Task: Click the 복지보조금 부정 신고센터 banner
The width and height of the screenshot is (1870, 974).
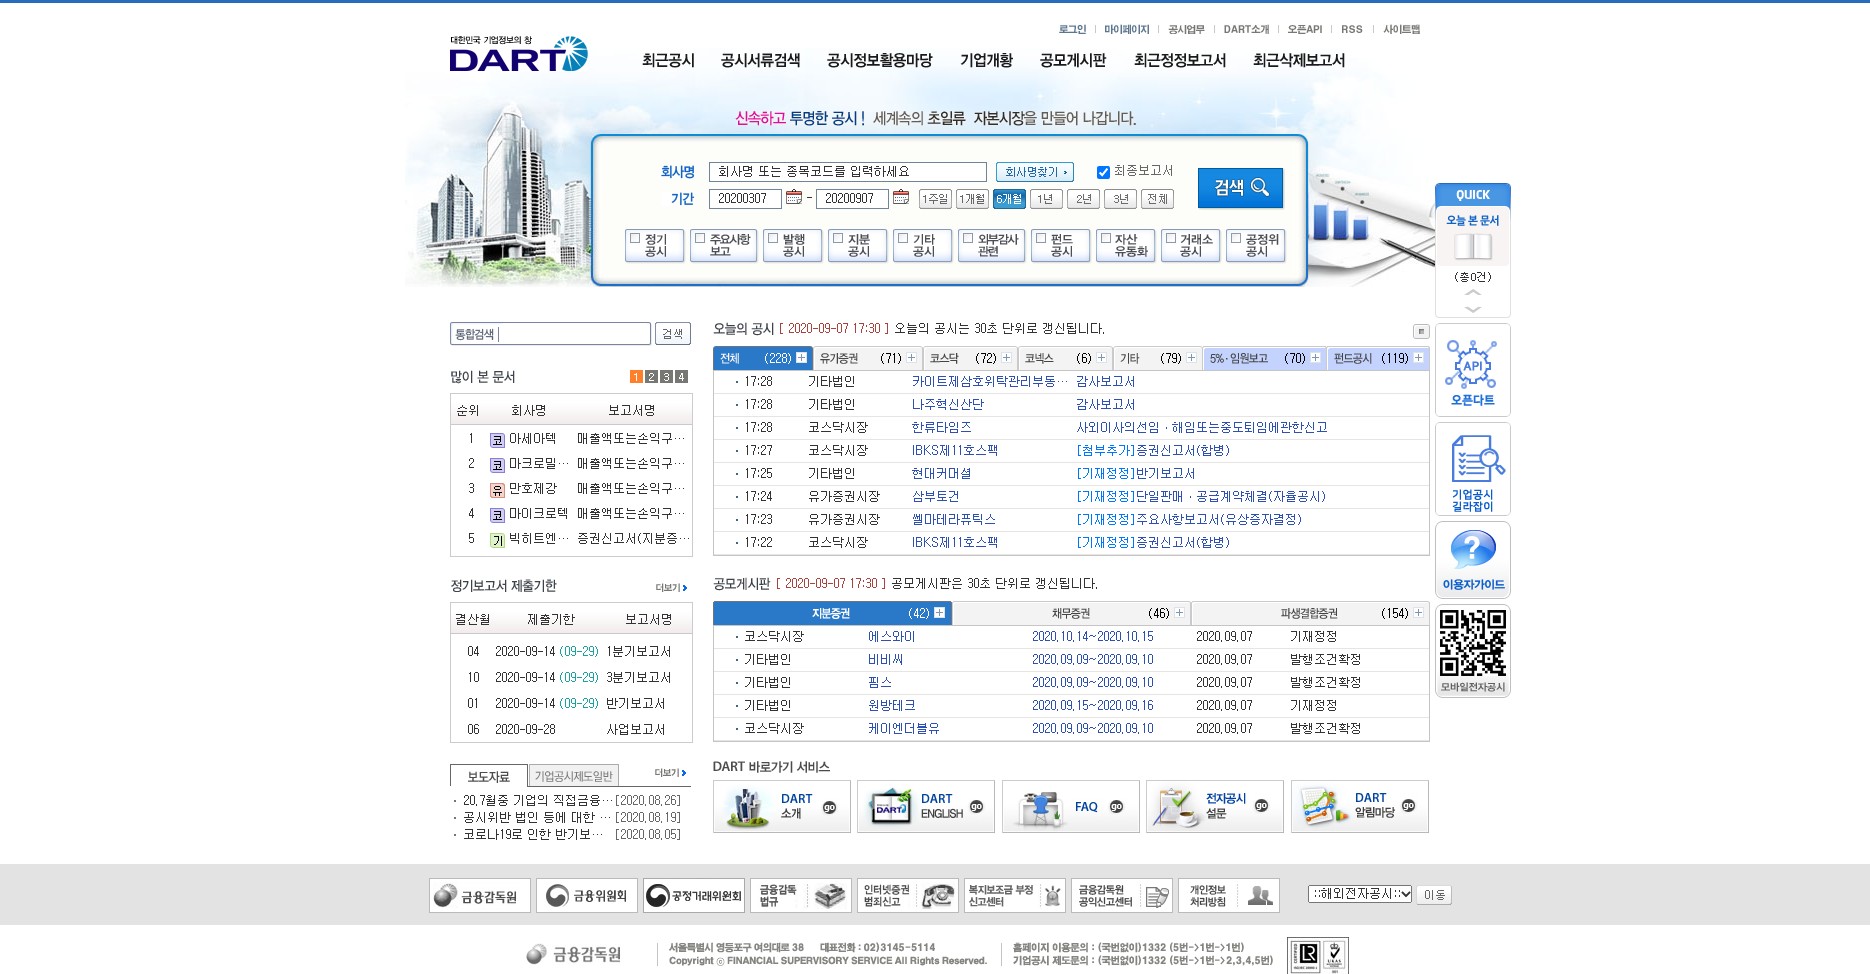Action: (1015, 896)
